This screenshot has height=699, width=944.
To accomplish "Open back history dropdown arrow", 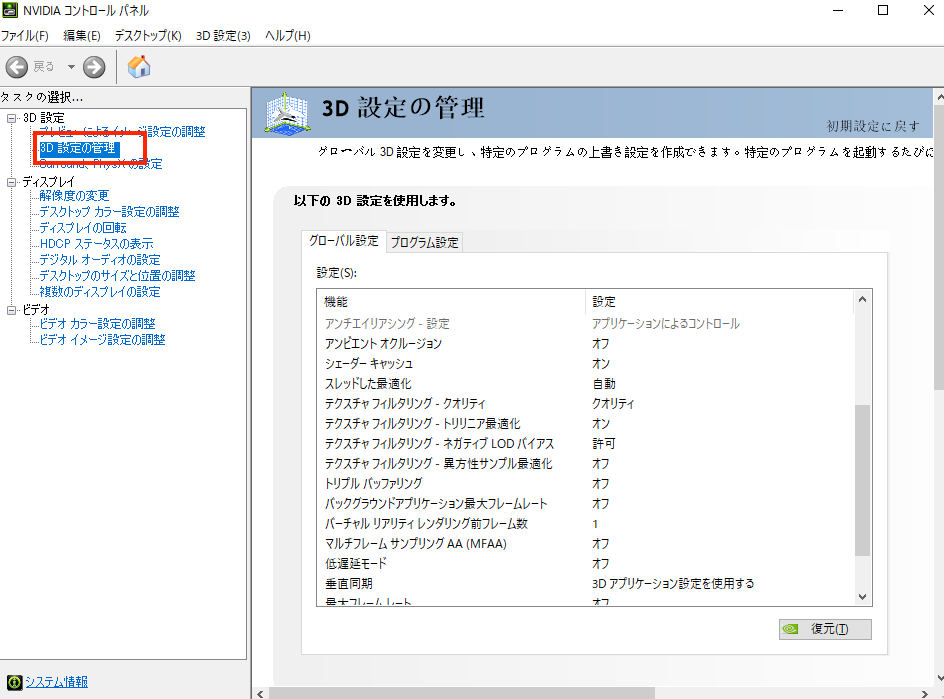I will click(x=71, y=67).
